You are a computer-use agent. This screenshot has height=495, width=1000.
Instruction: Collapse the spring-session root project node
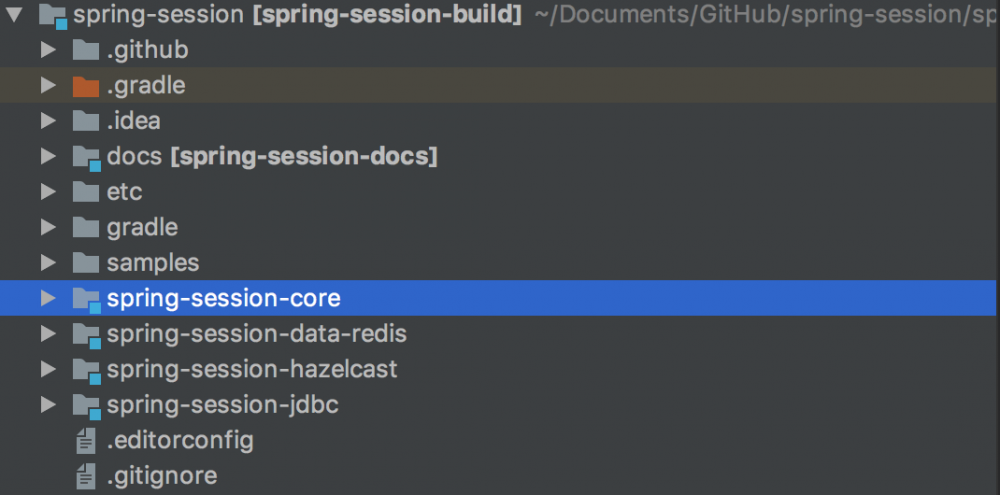[14, 15]
